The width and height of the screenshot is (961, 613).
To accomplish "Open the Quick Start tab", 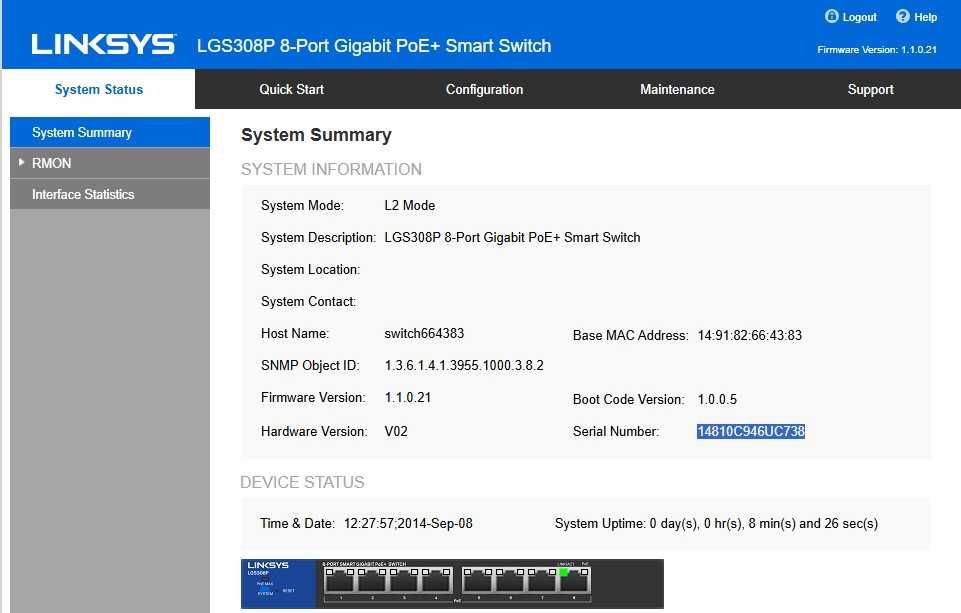I will click(292, 89).
